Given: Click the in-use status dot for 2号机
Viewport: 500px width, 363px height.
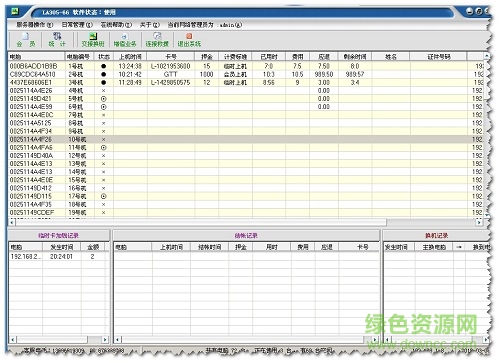Looking at the screenshot, I should (103, 74).
